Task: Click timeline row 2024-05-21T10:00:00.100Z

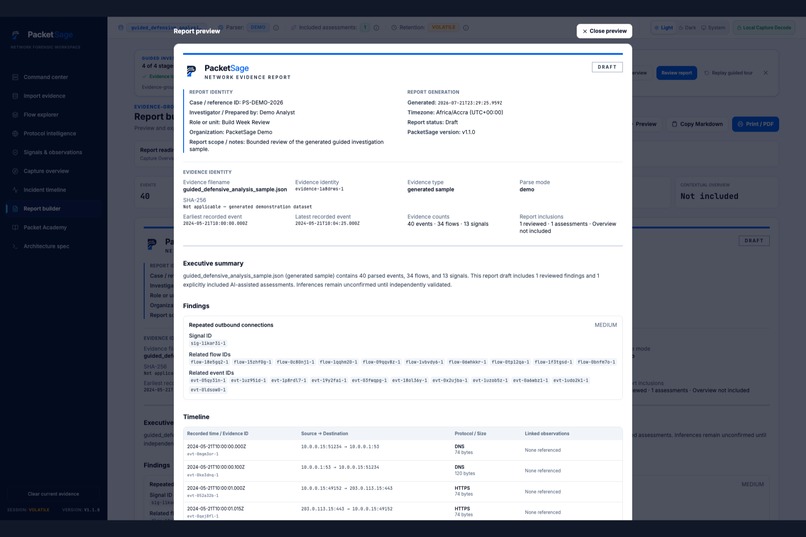Action: [402, 470]
